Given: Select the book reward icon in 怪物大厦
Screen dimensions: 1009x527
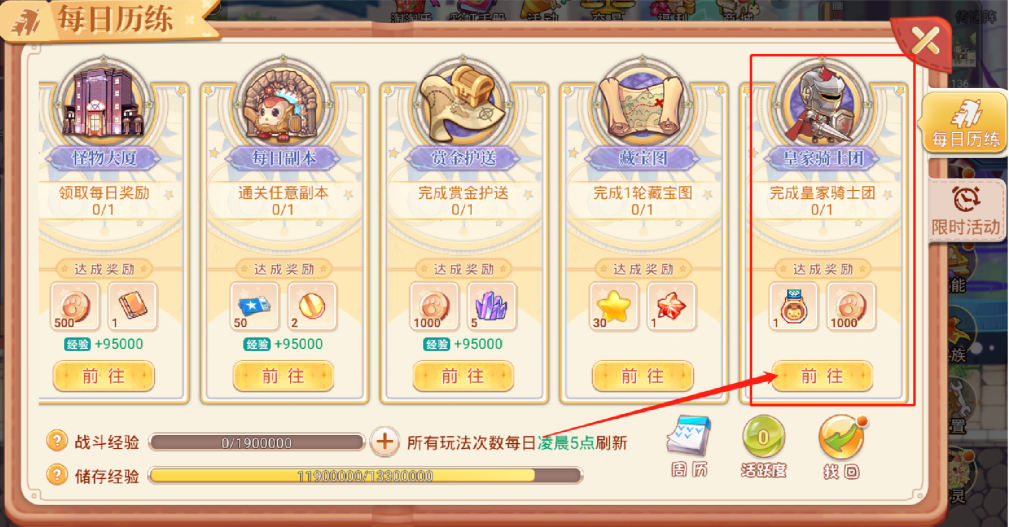Looking at the screenshot, I should click(133, 306).
